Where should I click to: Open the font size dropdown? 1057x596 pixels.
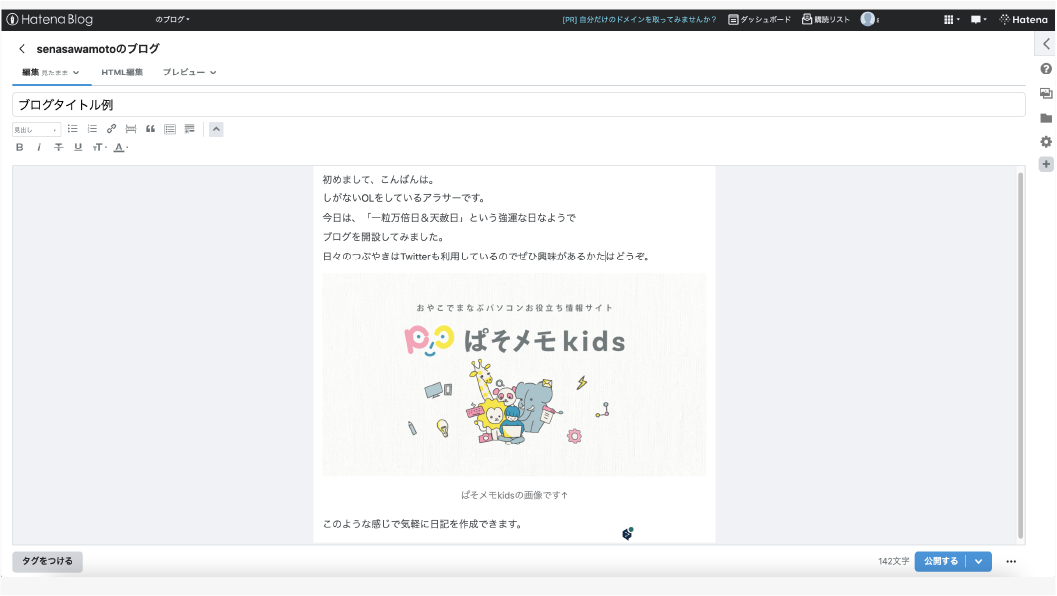(100, 147)
